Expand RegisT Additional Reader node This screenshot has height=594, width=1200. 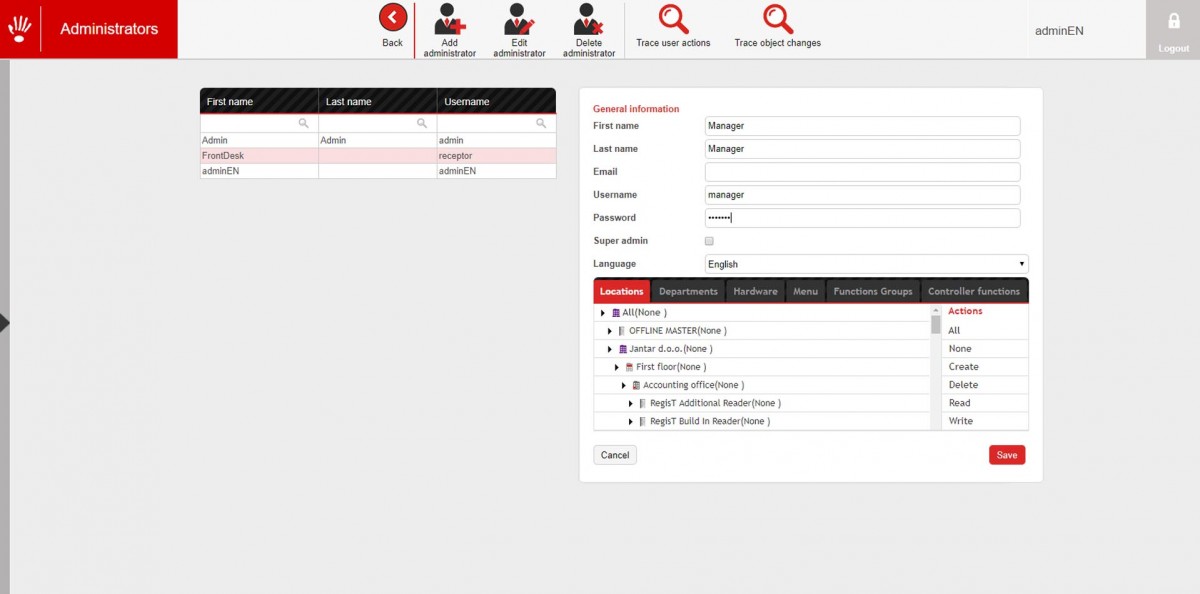631,403
